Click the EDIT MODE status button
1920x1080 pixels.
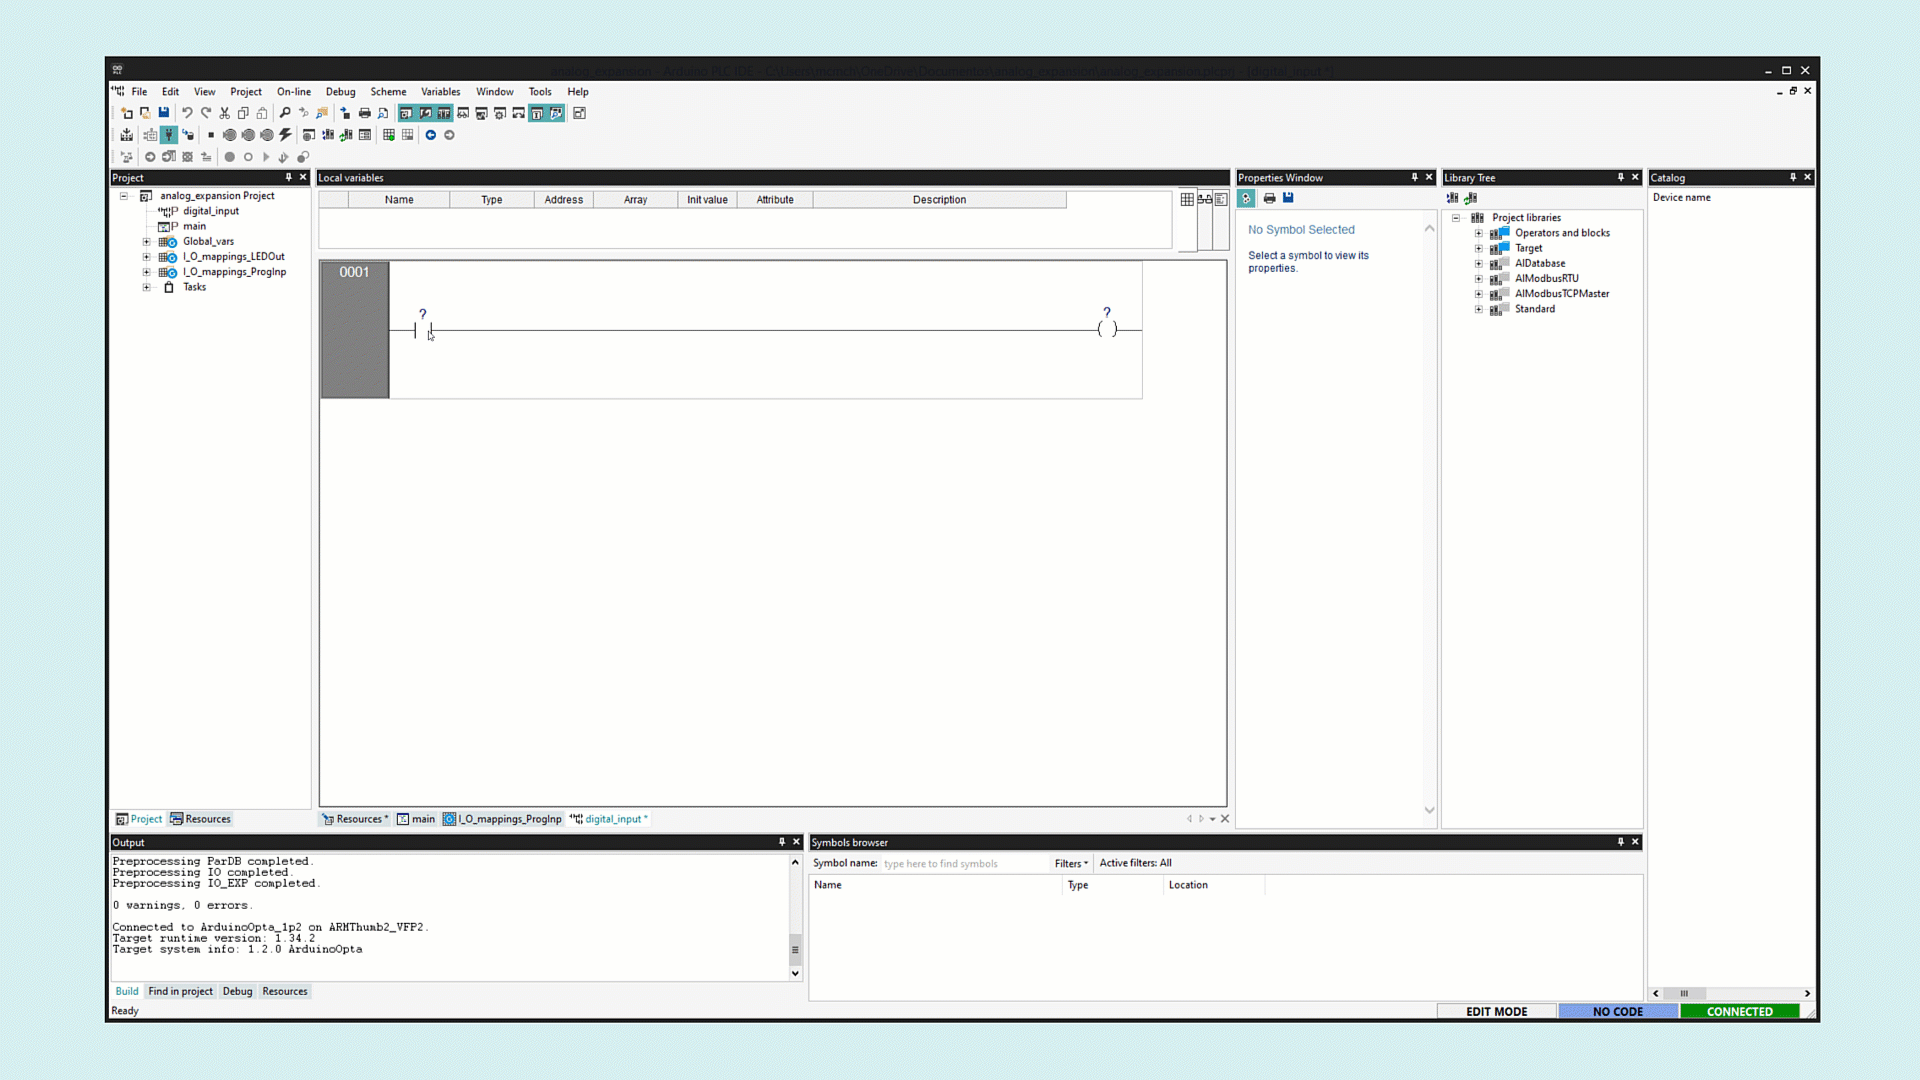(1496, 1011)
